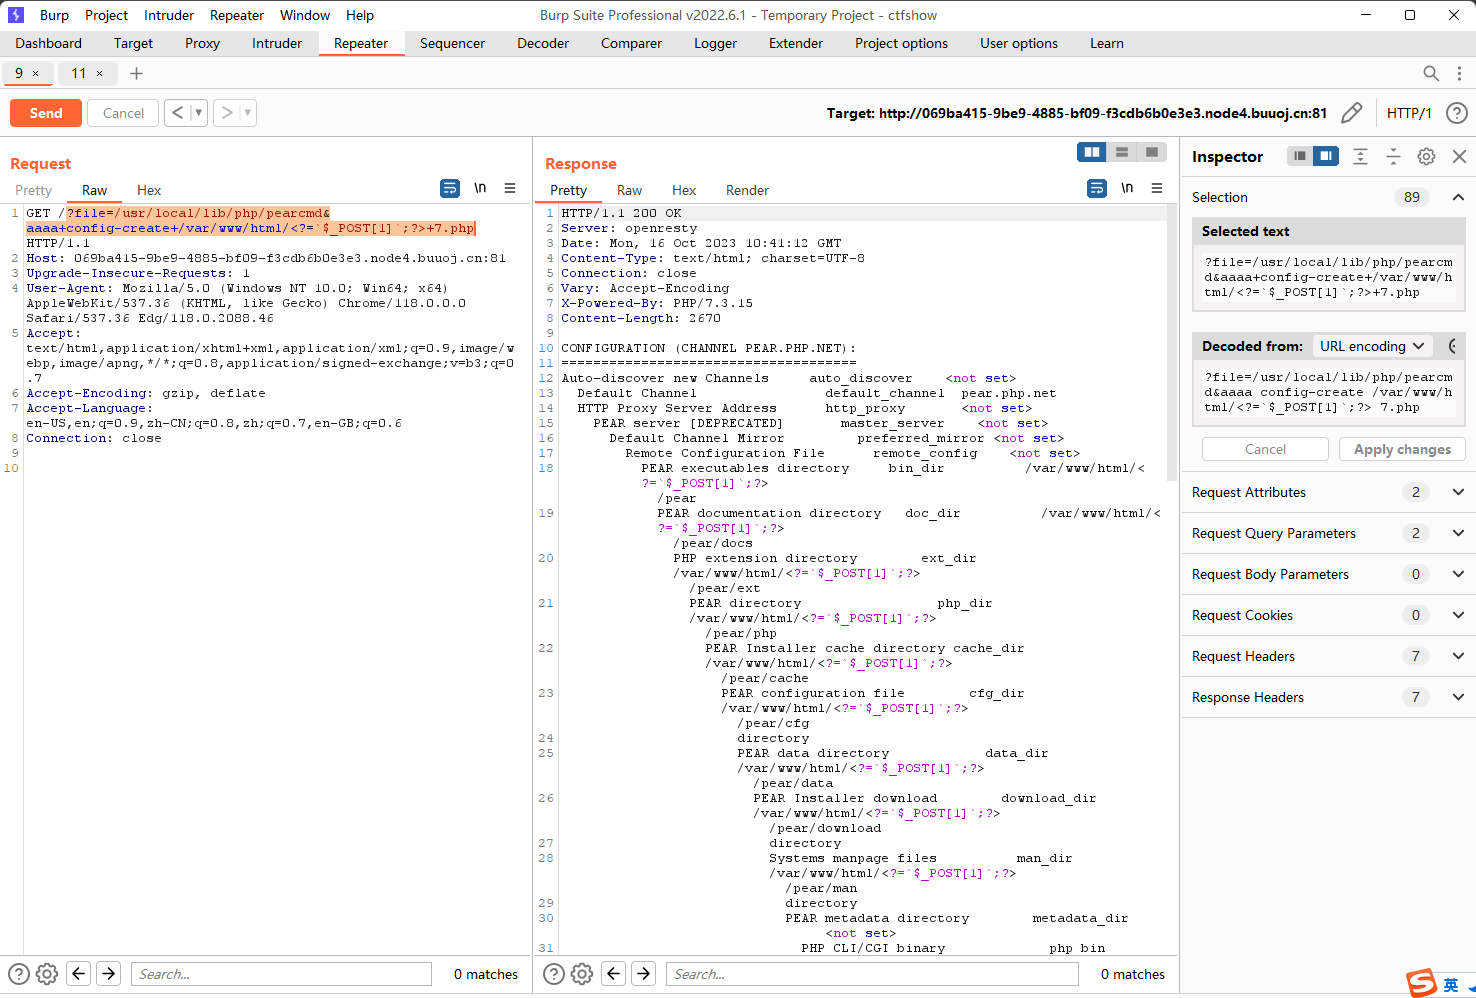Image resolution: width=1476 pixels, height=998 pixels.
Task: Go to previous match in Request search
Action: 79,973
